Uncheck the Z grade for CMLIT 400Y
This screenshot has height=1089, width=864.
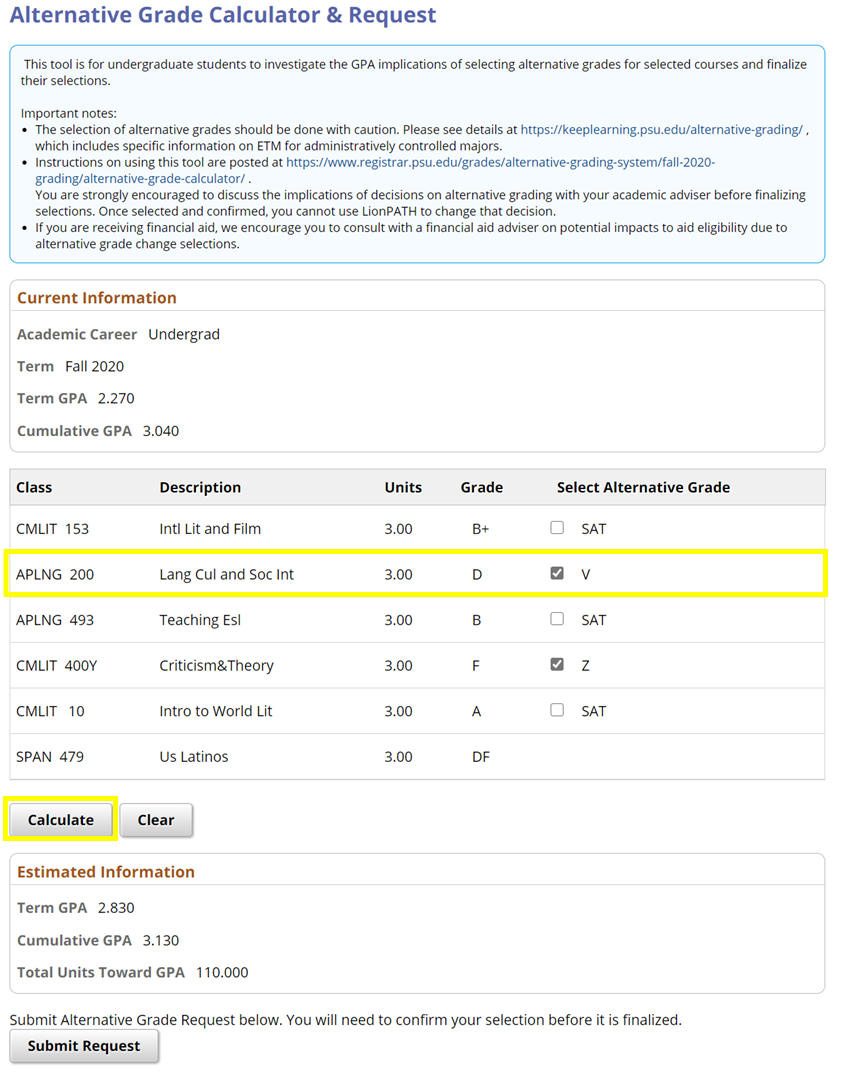(557, 665)
